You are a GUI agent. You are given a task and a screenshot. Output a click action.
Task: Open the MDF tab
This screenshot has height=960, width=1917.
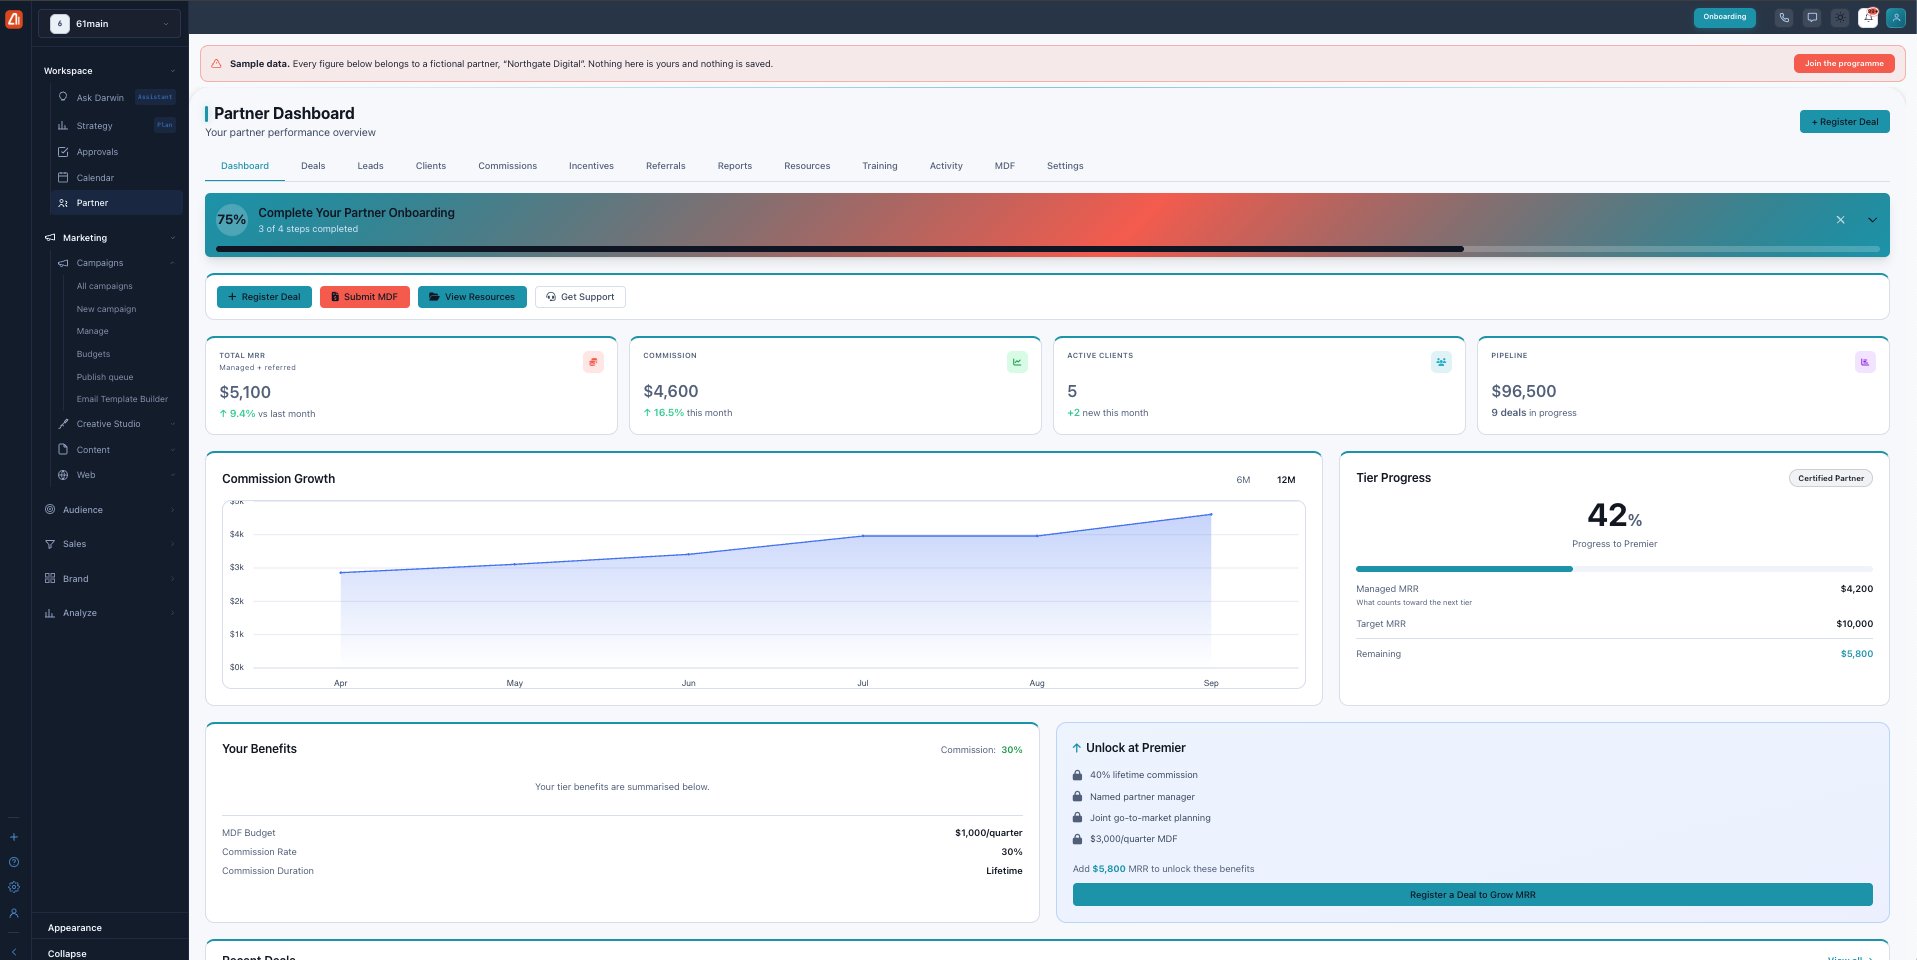pyautogui.click(x=1005, y=166)
